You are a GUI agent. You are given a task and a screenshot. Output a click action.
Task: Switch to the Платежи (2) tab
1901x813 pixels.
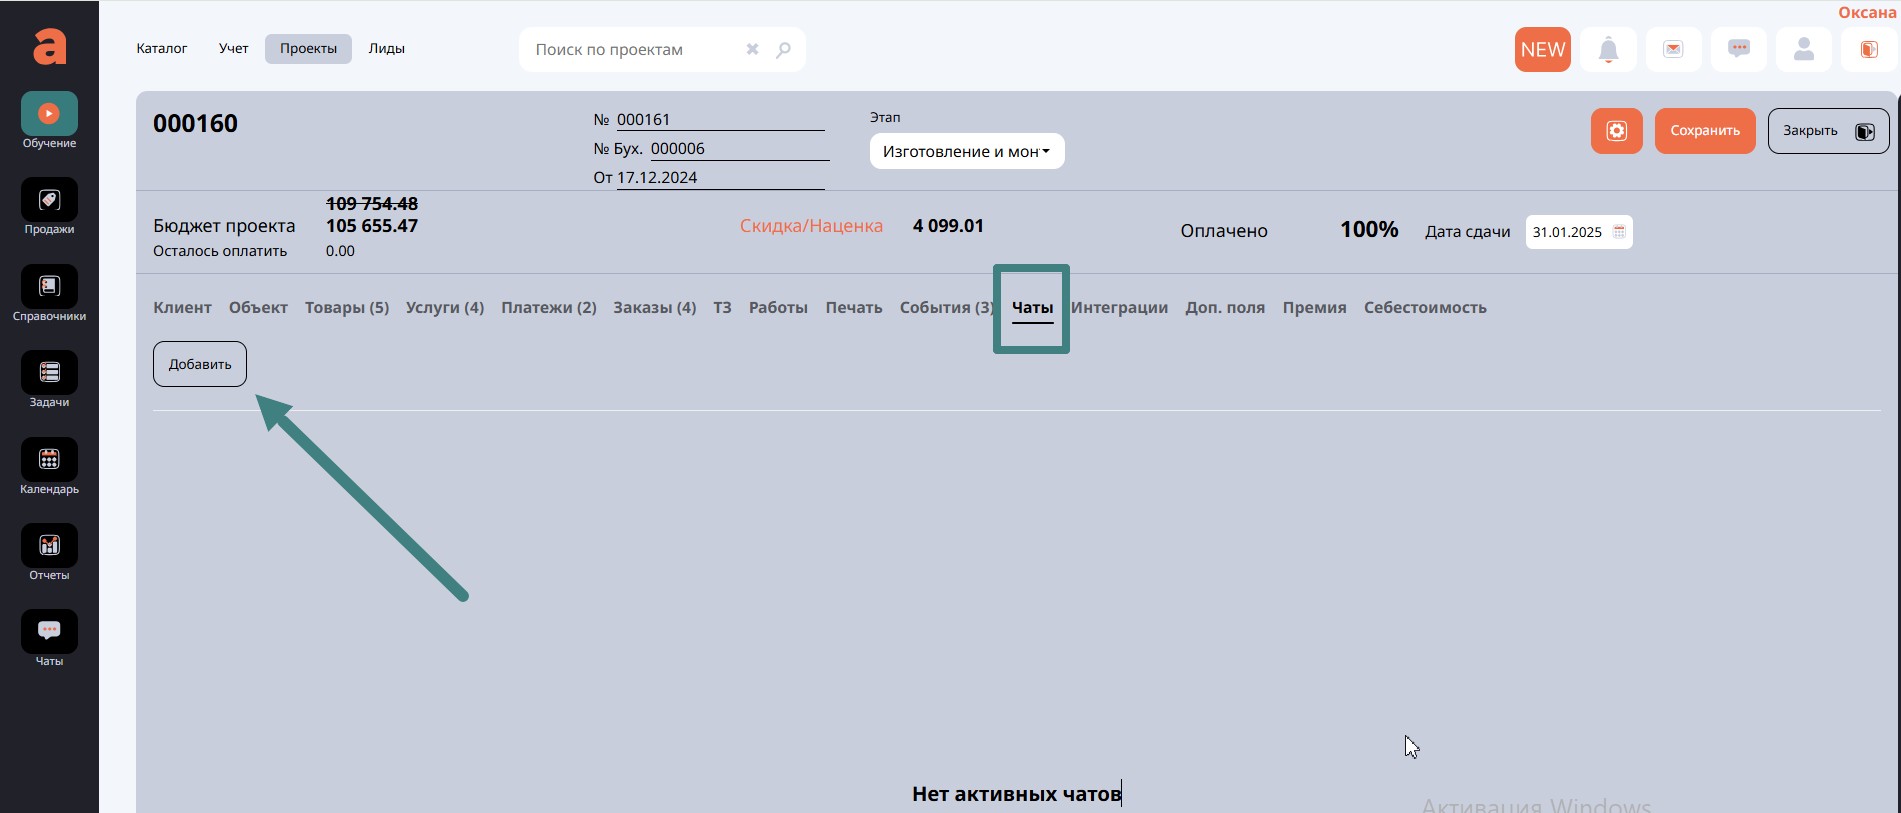(x=548, y=308)
